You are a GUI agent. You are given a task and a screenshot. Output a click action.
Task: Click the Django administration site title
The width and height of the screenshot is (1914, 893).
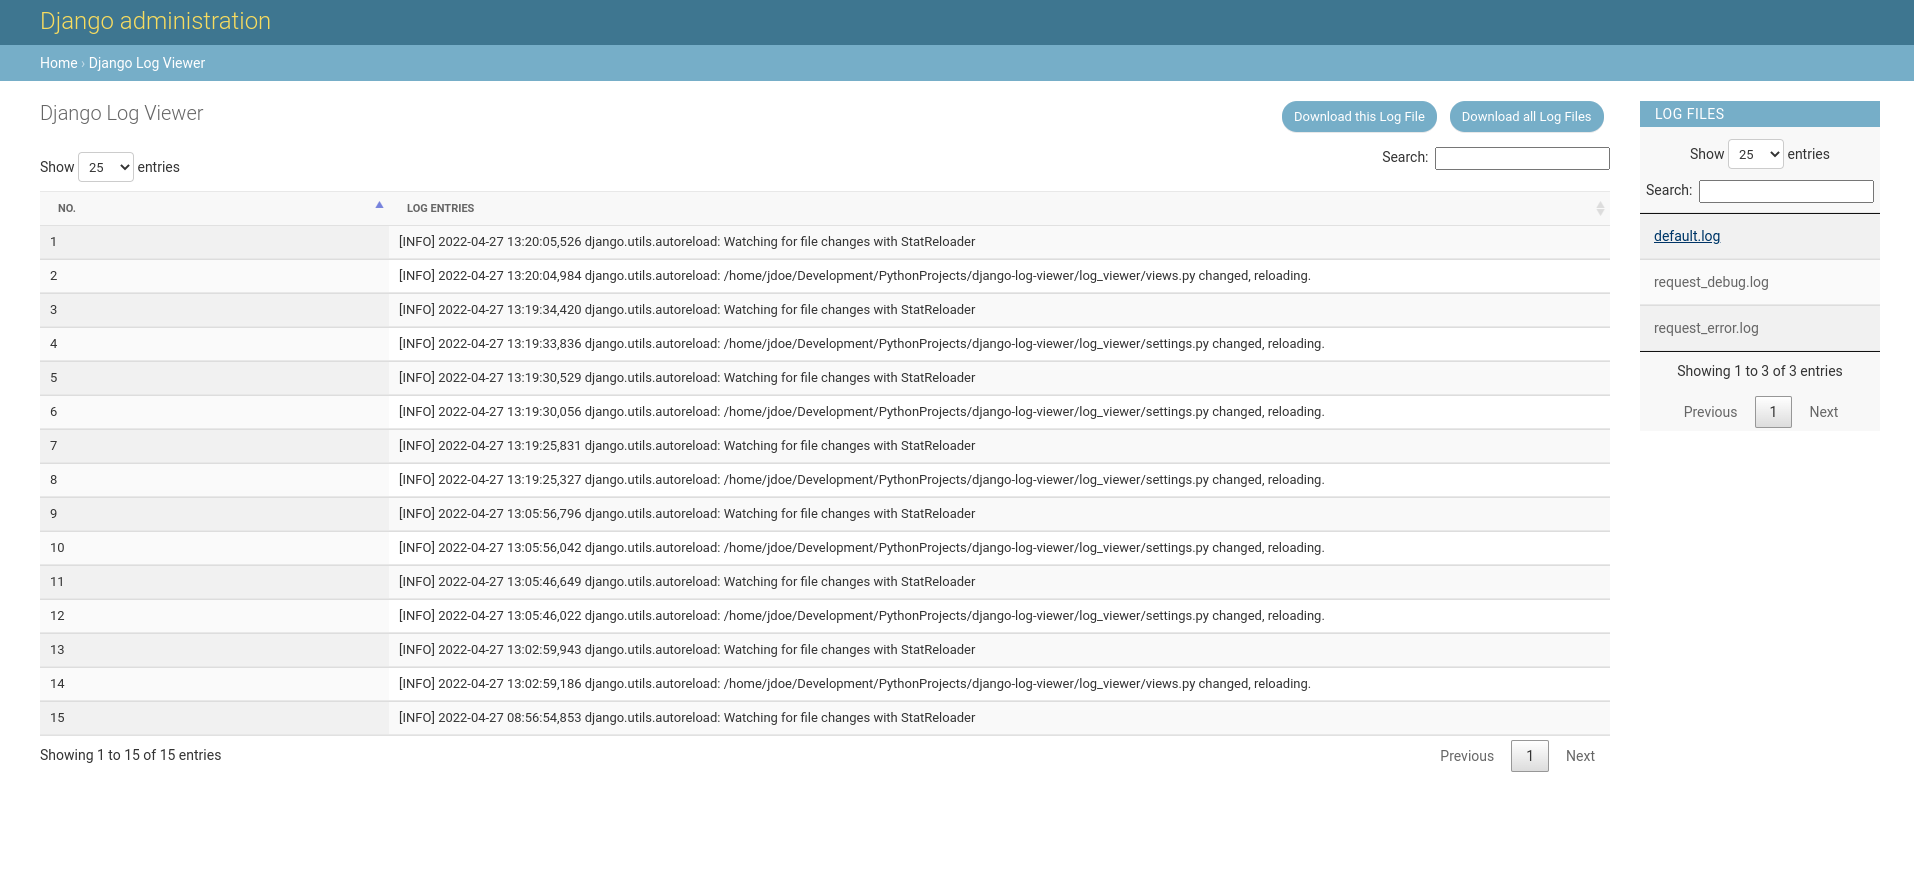click(x=155, y=21)
